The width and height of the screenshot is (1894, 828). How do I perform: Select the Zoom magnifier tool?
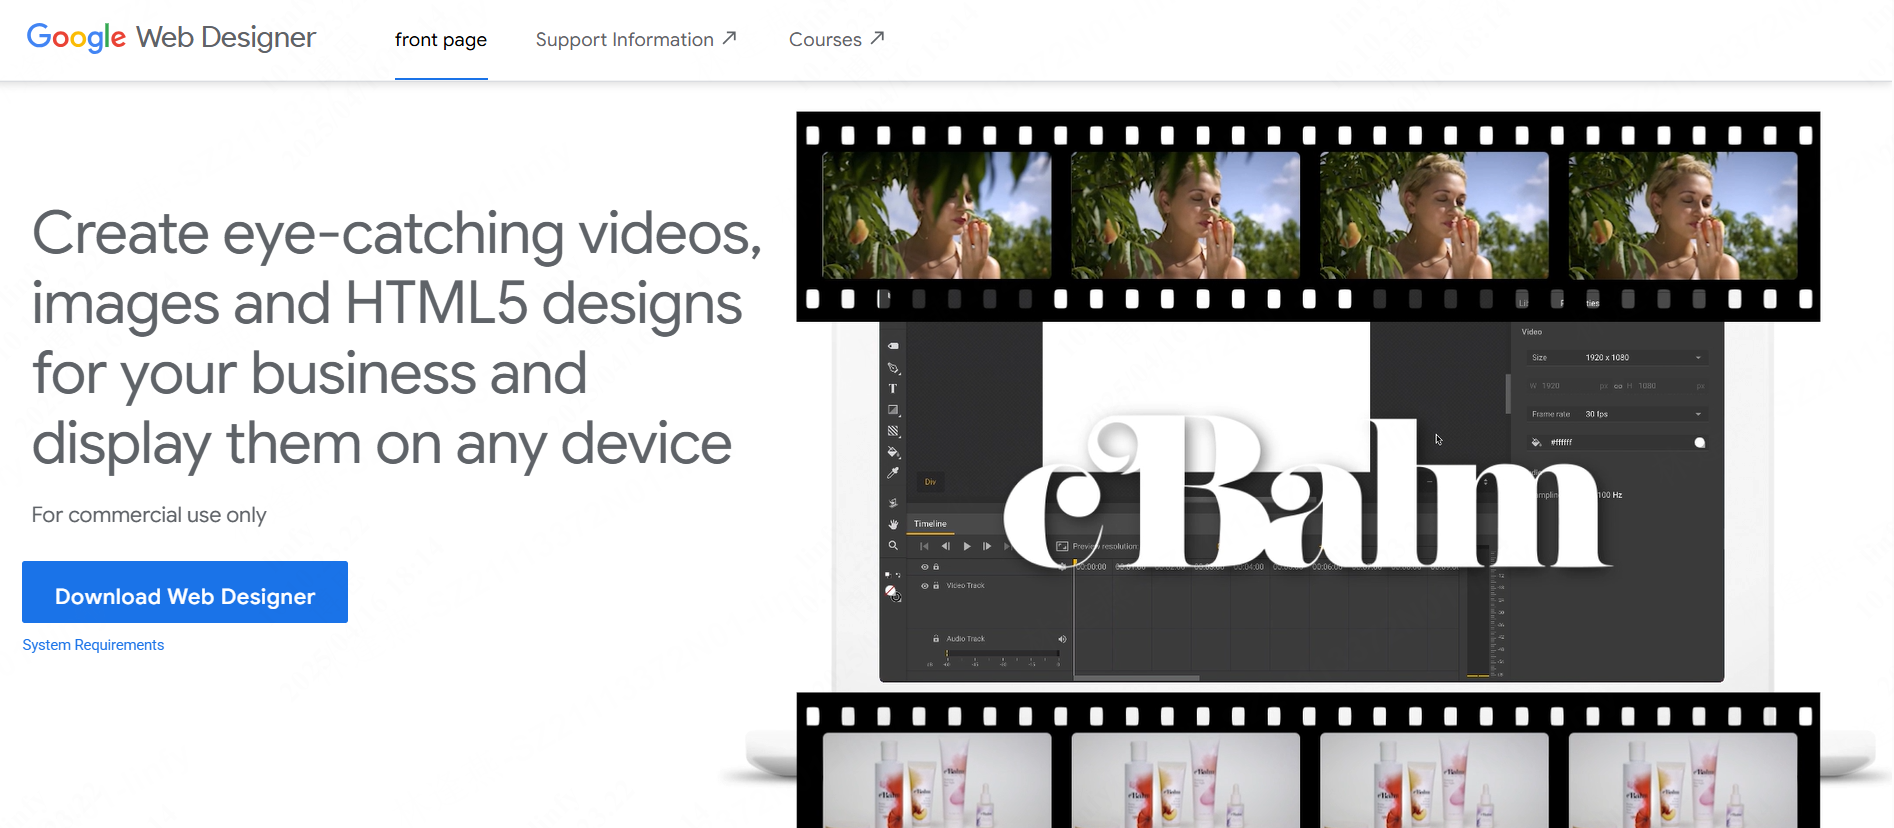tap(893, 546)
